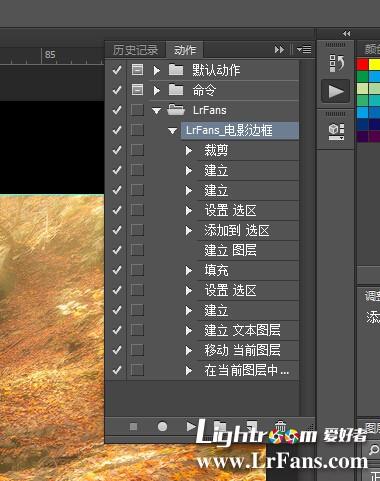
Task: Toggle the checkmark for LrFans set
Action: point(117,110)
